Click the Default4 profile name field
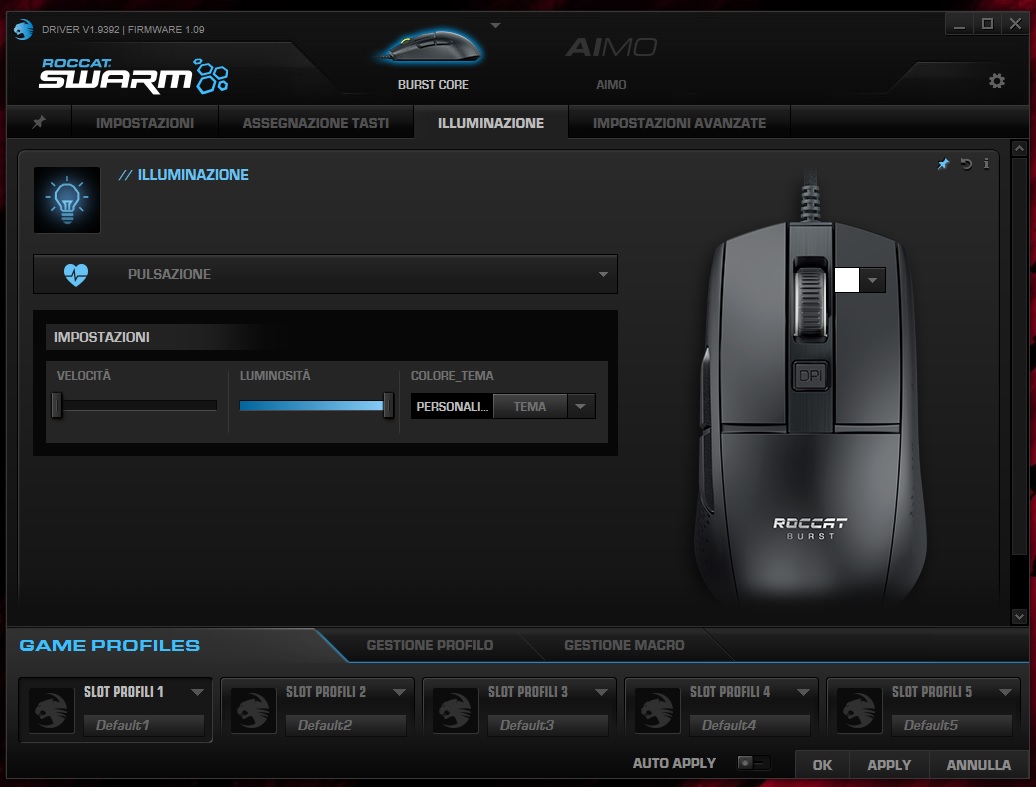 750,725
